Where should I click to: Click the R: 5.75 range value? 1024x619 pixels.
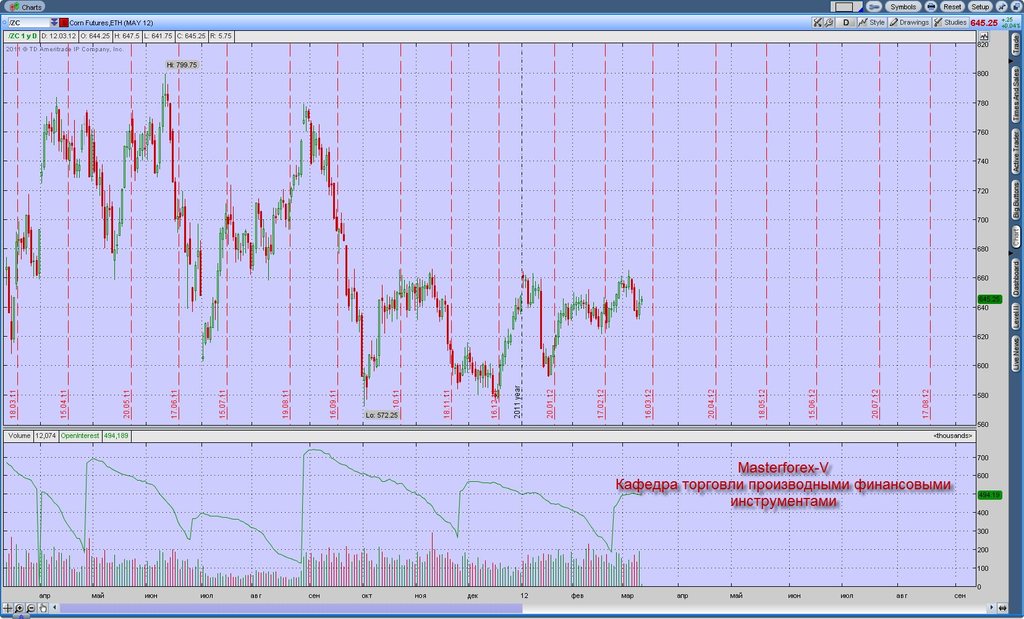pyautogui.click(x=221, y=36)
